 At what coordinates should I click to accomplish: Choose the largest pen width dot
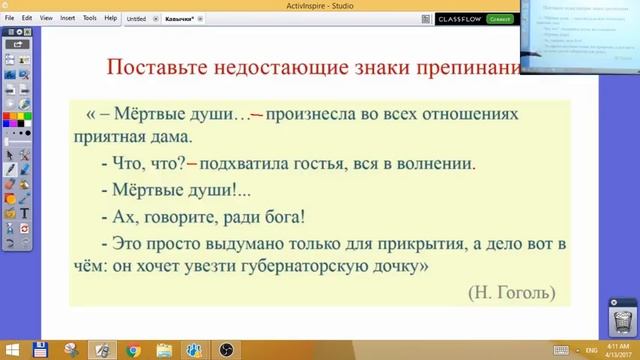click(28, 133)
